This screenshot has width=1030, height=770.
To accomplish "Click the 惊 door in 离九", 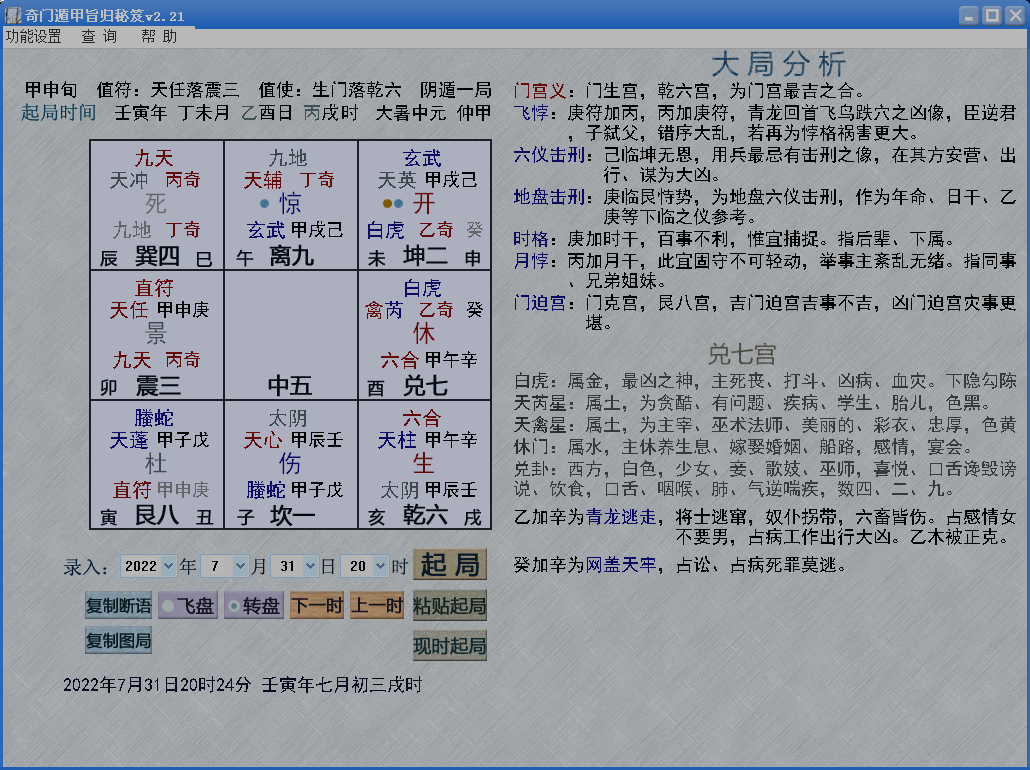I will (290, 204).
